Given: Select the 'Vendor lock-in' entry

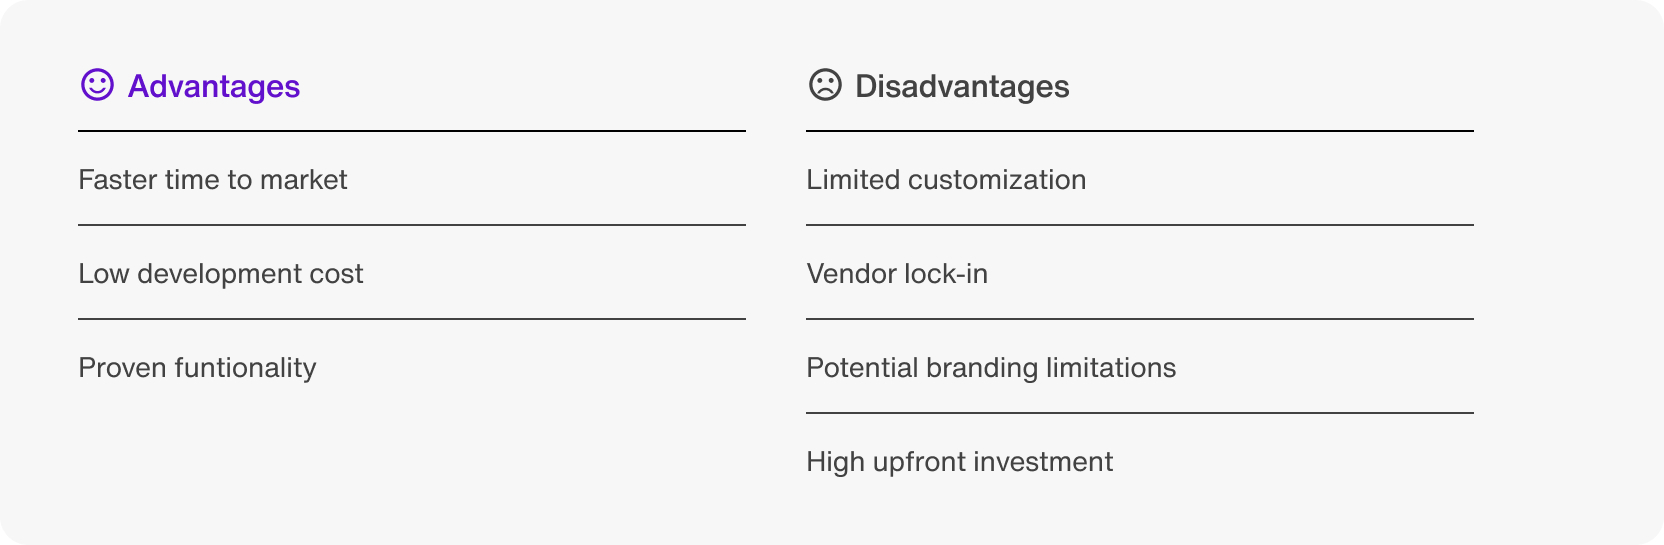Looking at the screenshot, I should coord(897,274).
